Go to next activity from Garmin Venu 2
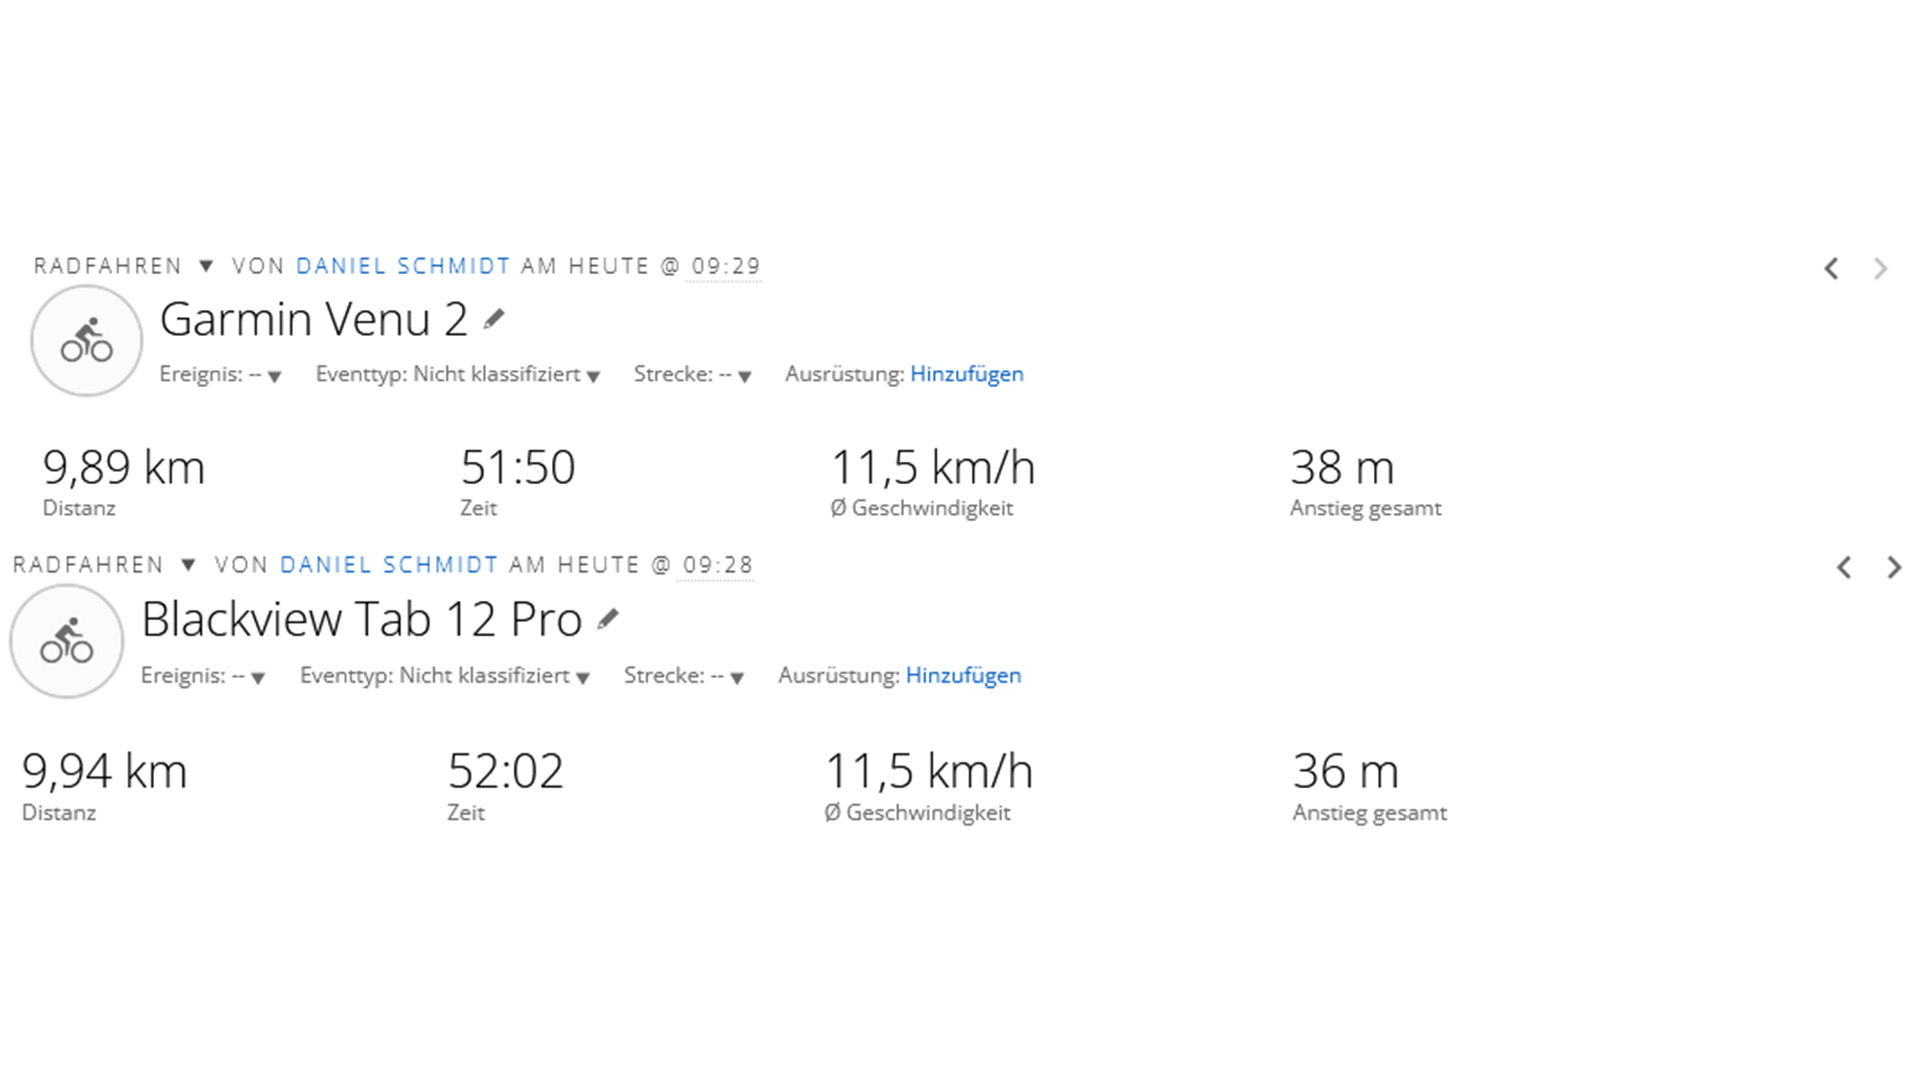This screenshot has height=1080, width=1920. click(x=1881, y=268)
